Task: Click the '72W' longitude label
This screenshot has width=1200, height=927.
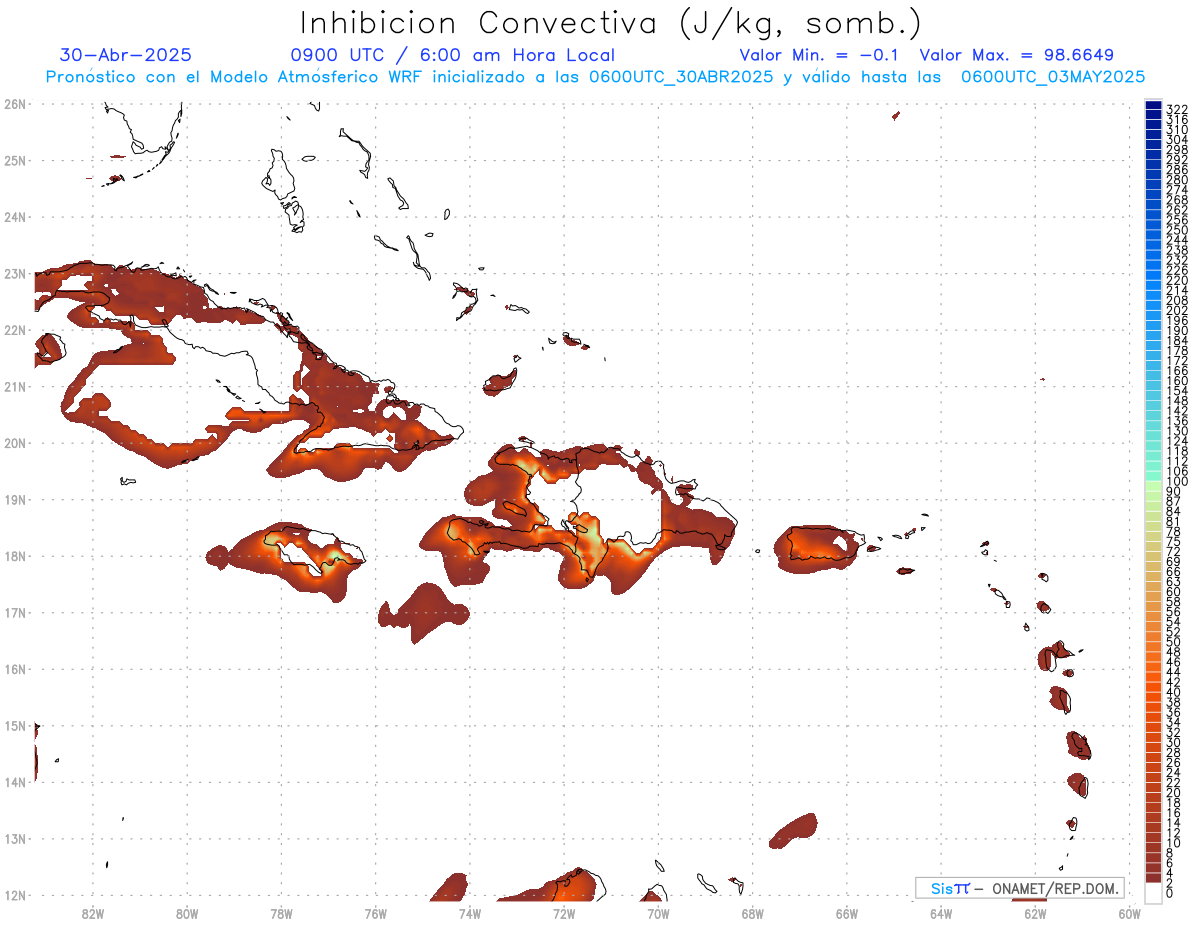Action: pos(564,913)
